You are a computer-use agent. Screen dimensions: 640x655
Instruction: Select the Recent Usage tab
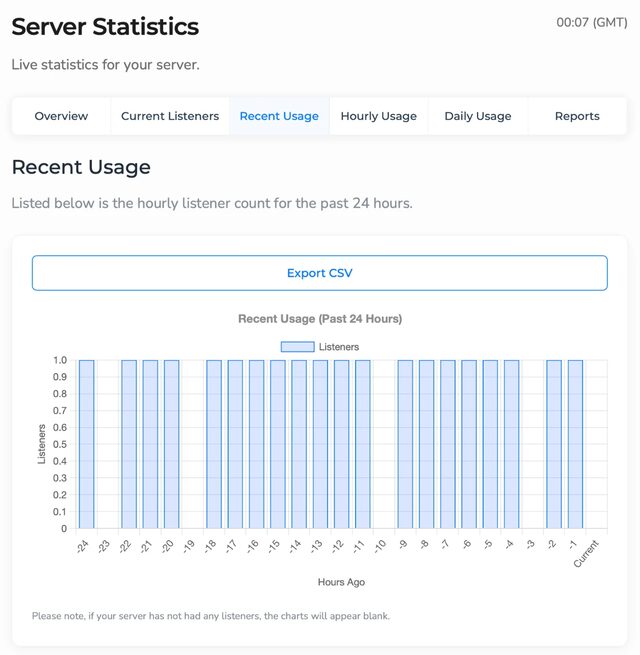pos(279,116)
